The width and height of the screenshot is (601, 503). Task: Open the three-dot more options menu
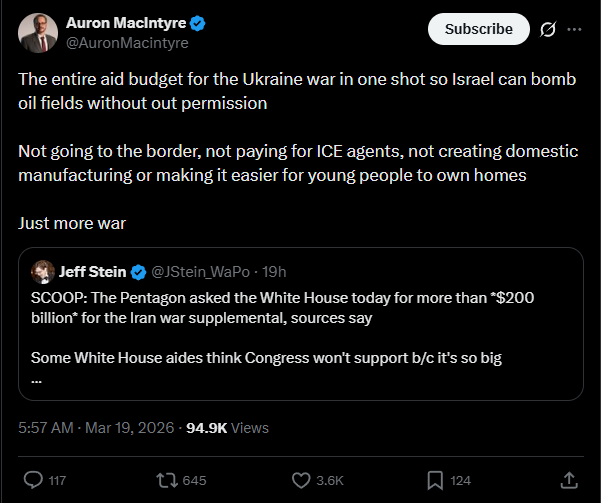(x=574, y=29)
